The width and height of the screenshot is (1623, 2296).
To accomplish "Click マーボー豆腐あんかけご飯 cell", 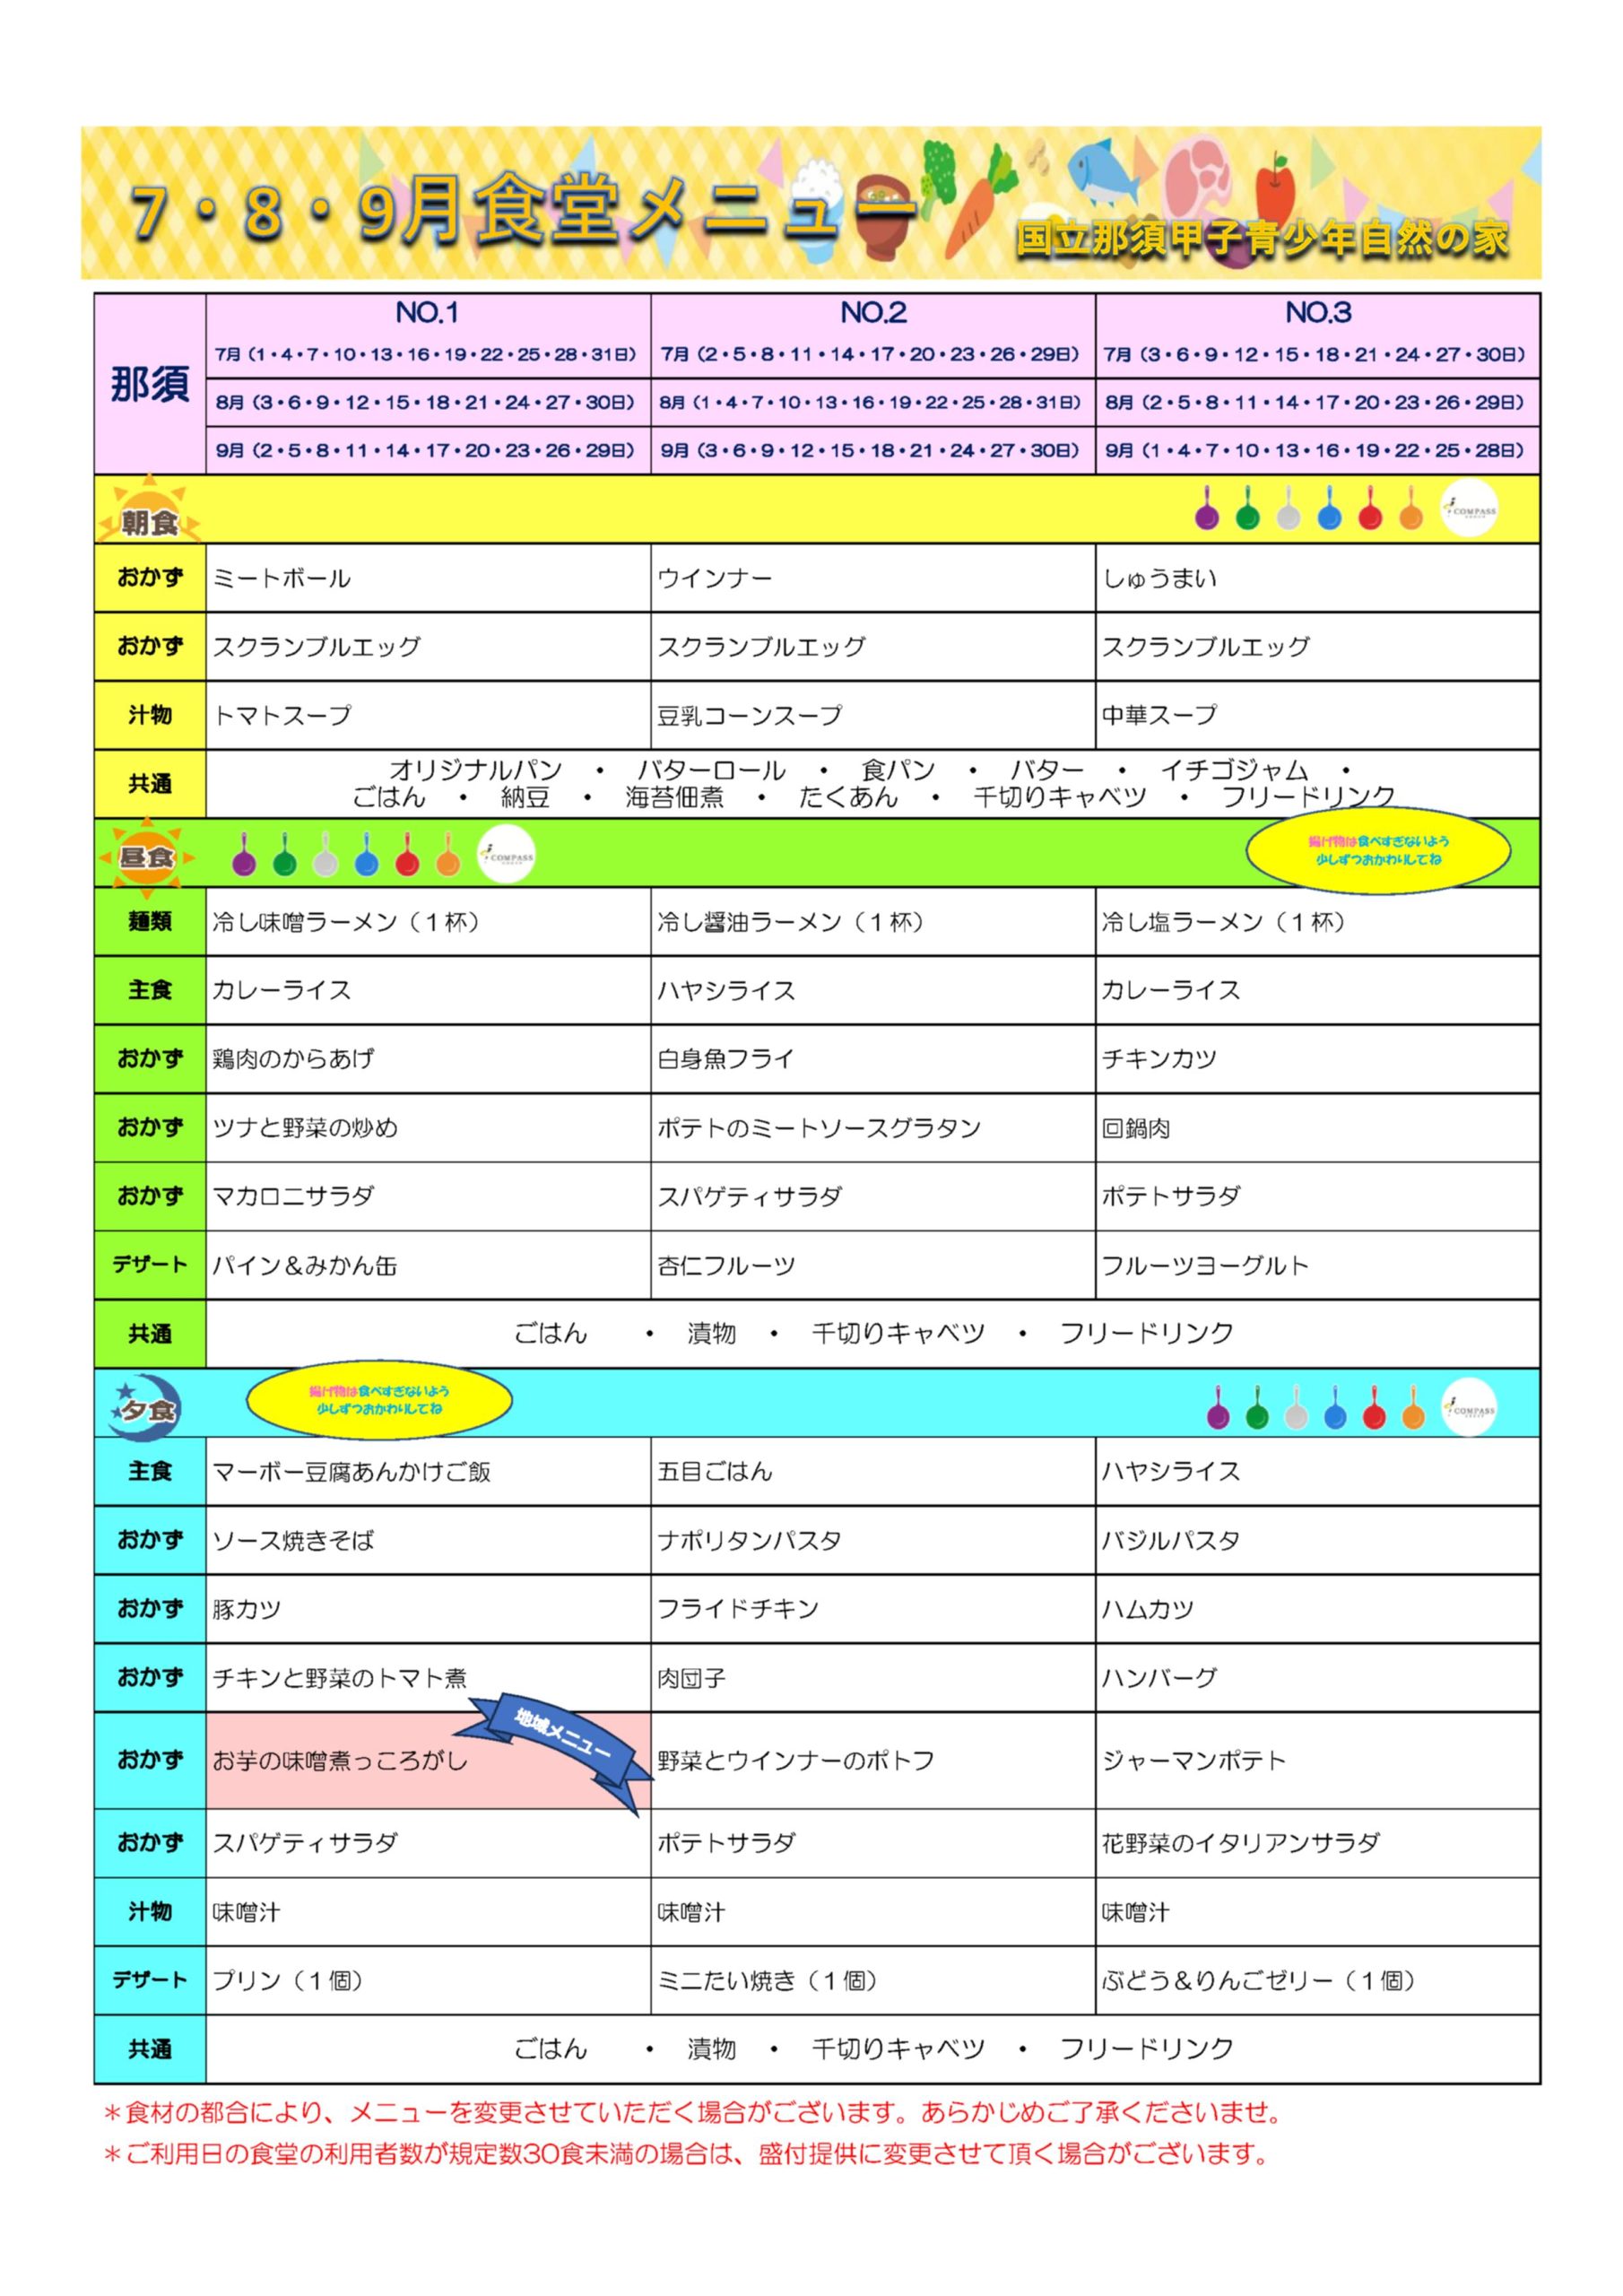I will click(x=428, y=1472).
